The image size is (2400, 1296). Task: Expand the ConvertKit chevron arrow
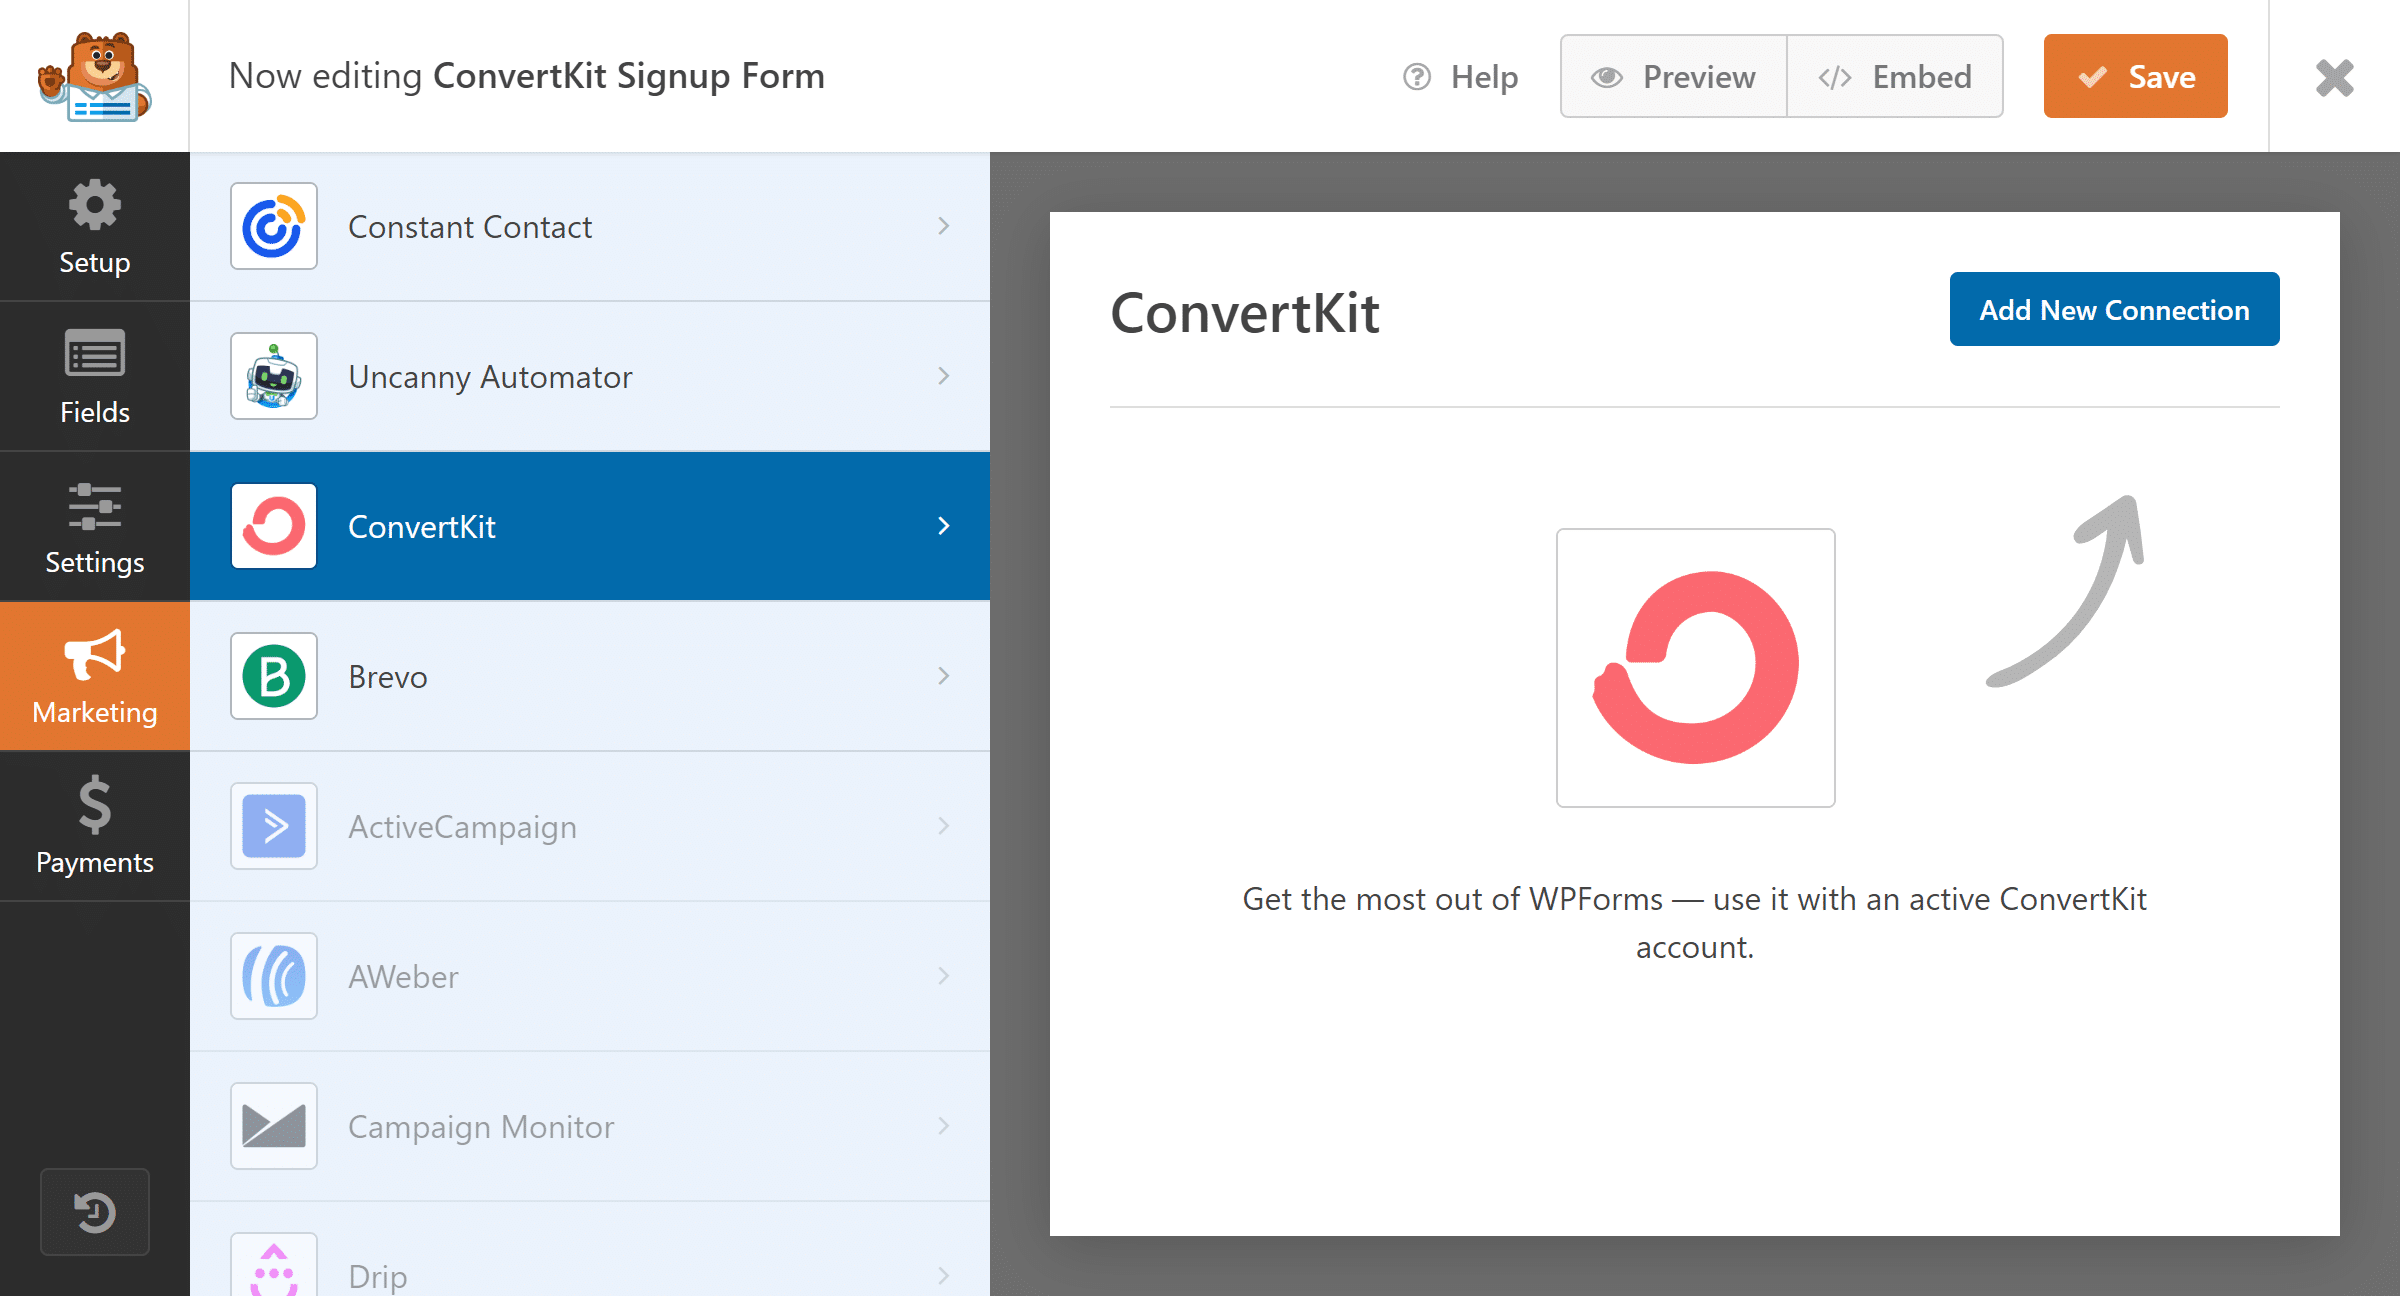[x=943, y=526]
